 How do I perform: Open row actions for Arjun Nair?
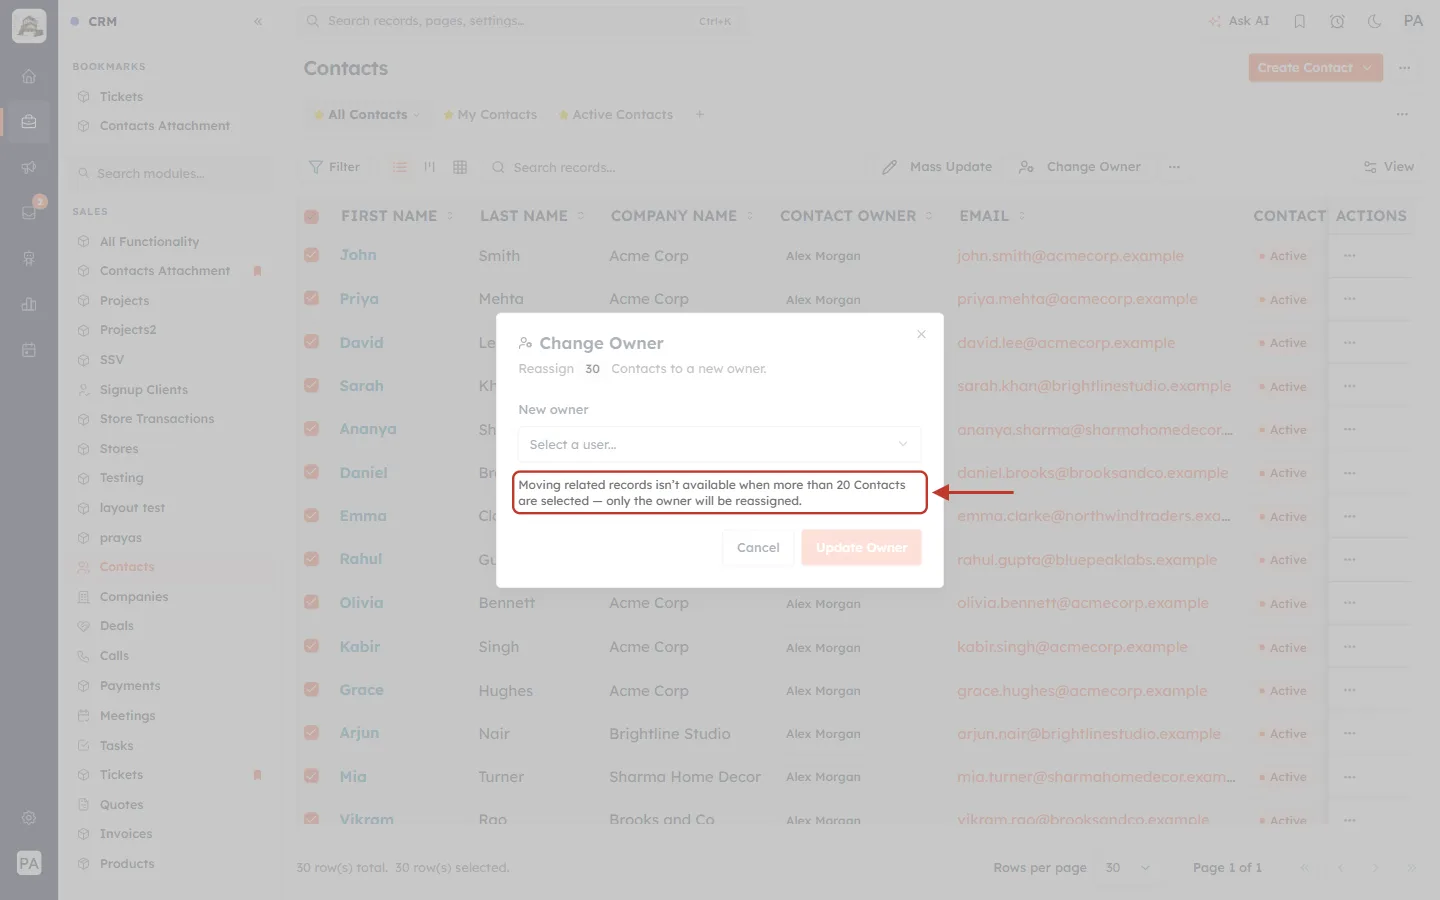pyautogui.click(x=1350, y=733)
